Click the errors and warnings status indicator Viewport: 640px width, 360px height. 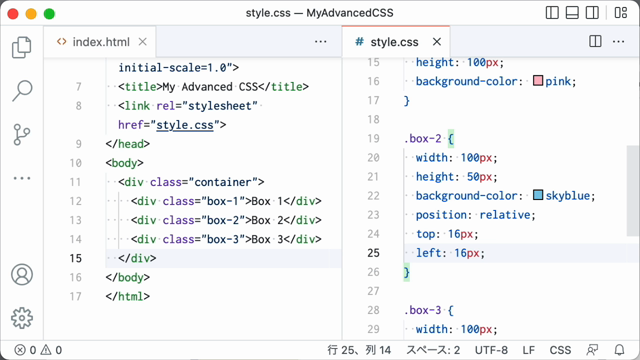(38, 350)
